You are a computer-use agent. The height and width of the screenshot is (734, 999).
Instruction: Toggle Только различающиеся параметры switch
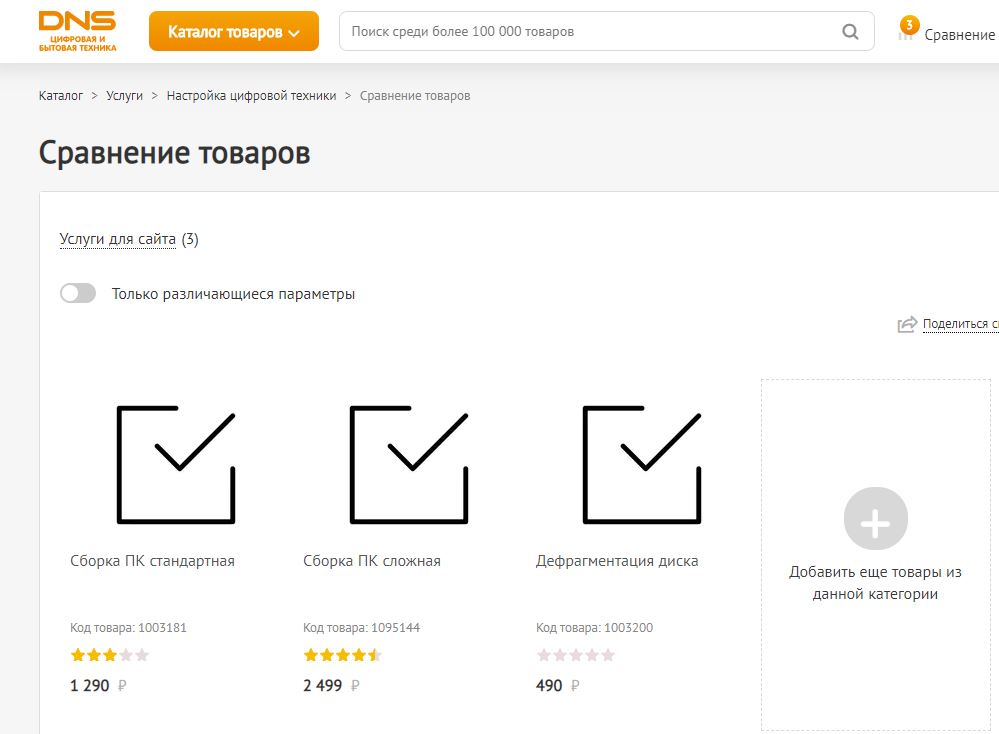click(78, 293)
